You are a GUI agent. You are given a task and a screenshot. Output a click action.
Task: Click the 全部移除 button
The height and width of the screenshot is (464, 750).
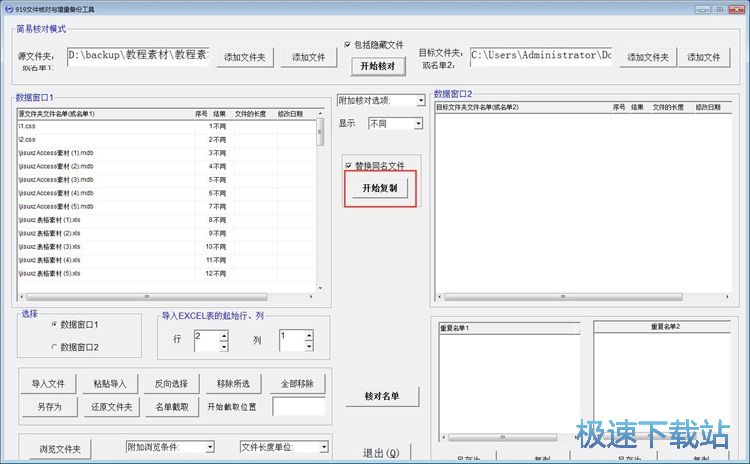point(297,384)
